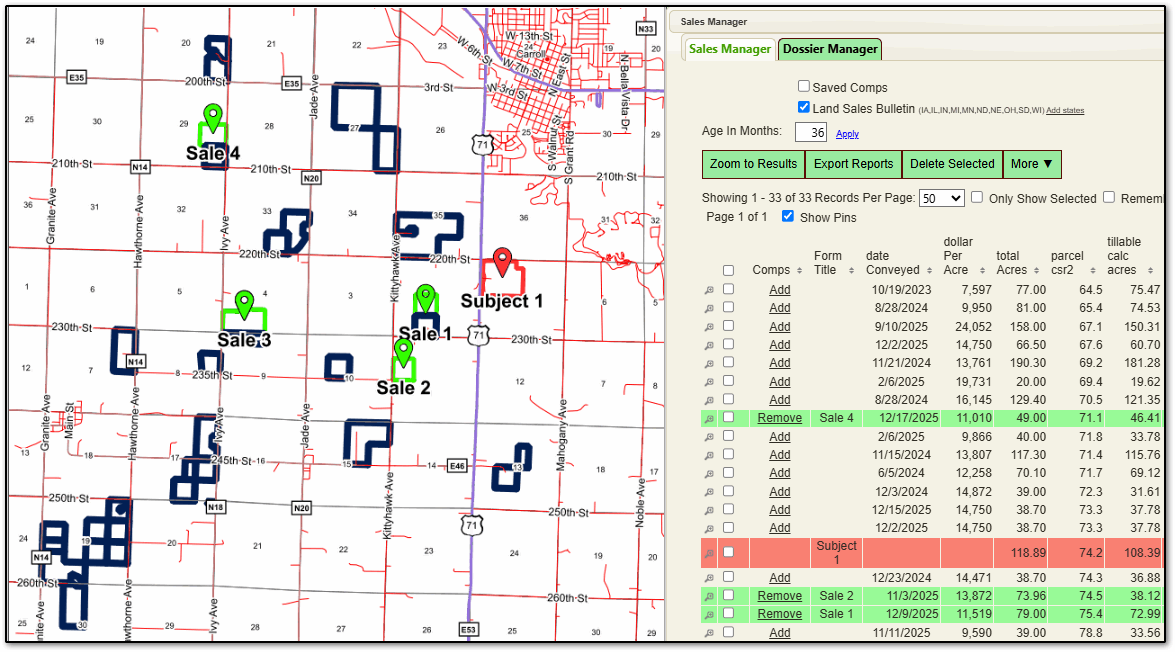Toggle the Show Pins checkbox

tap(788, 216)
